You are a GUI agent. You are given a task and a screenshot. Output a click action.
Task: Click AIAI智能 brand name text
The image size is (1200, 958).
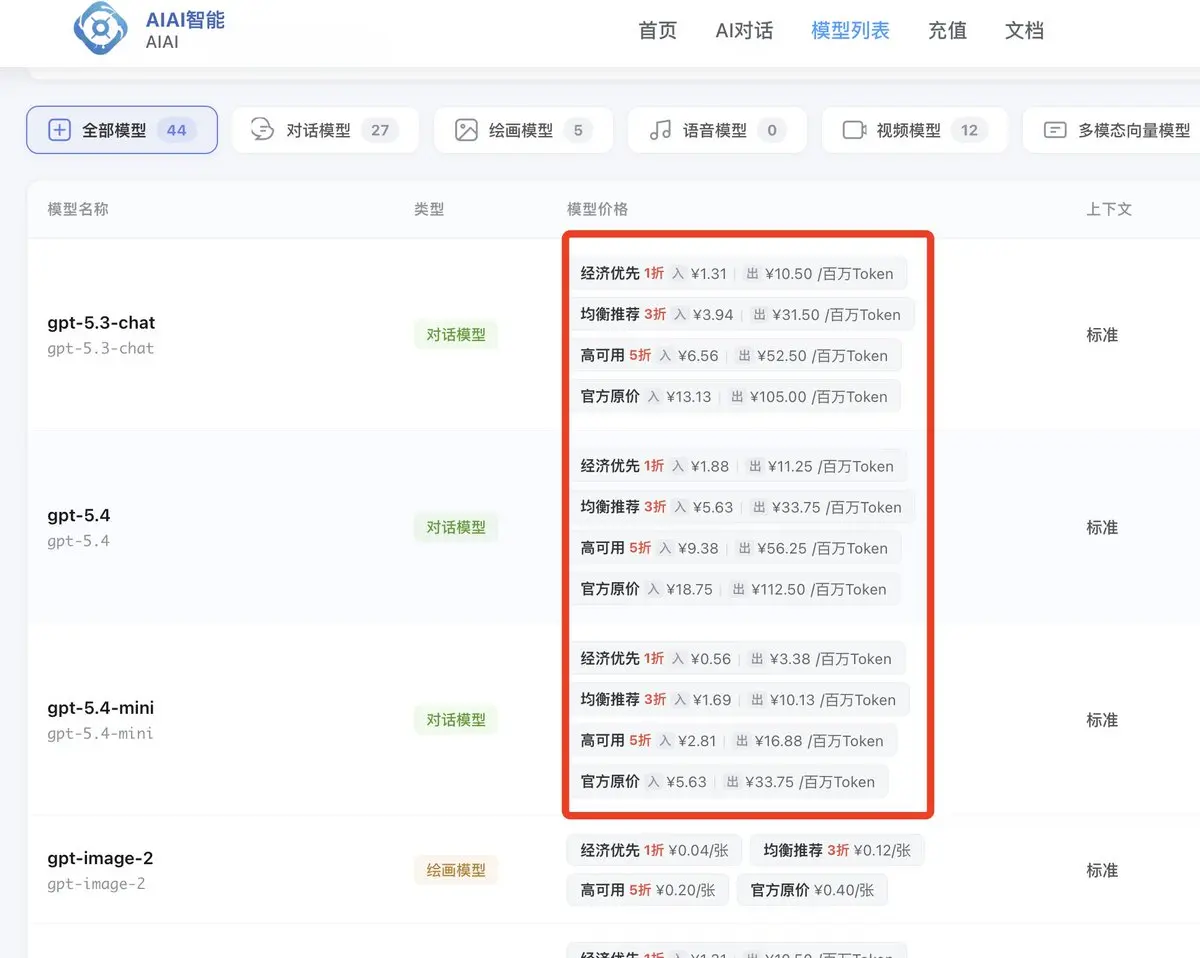[185, 19]
